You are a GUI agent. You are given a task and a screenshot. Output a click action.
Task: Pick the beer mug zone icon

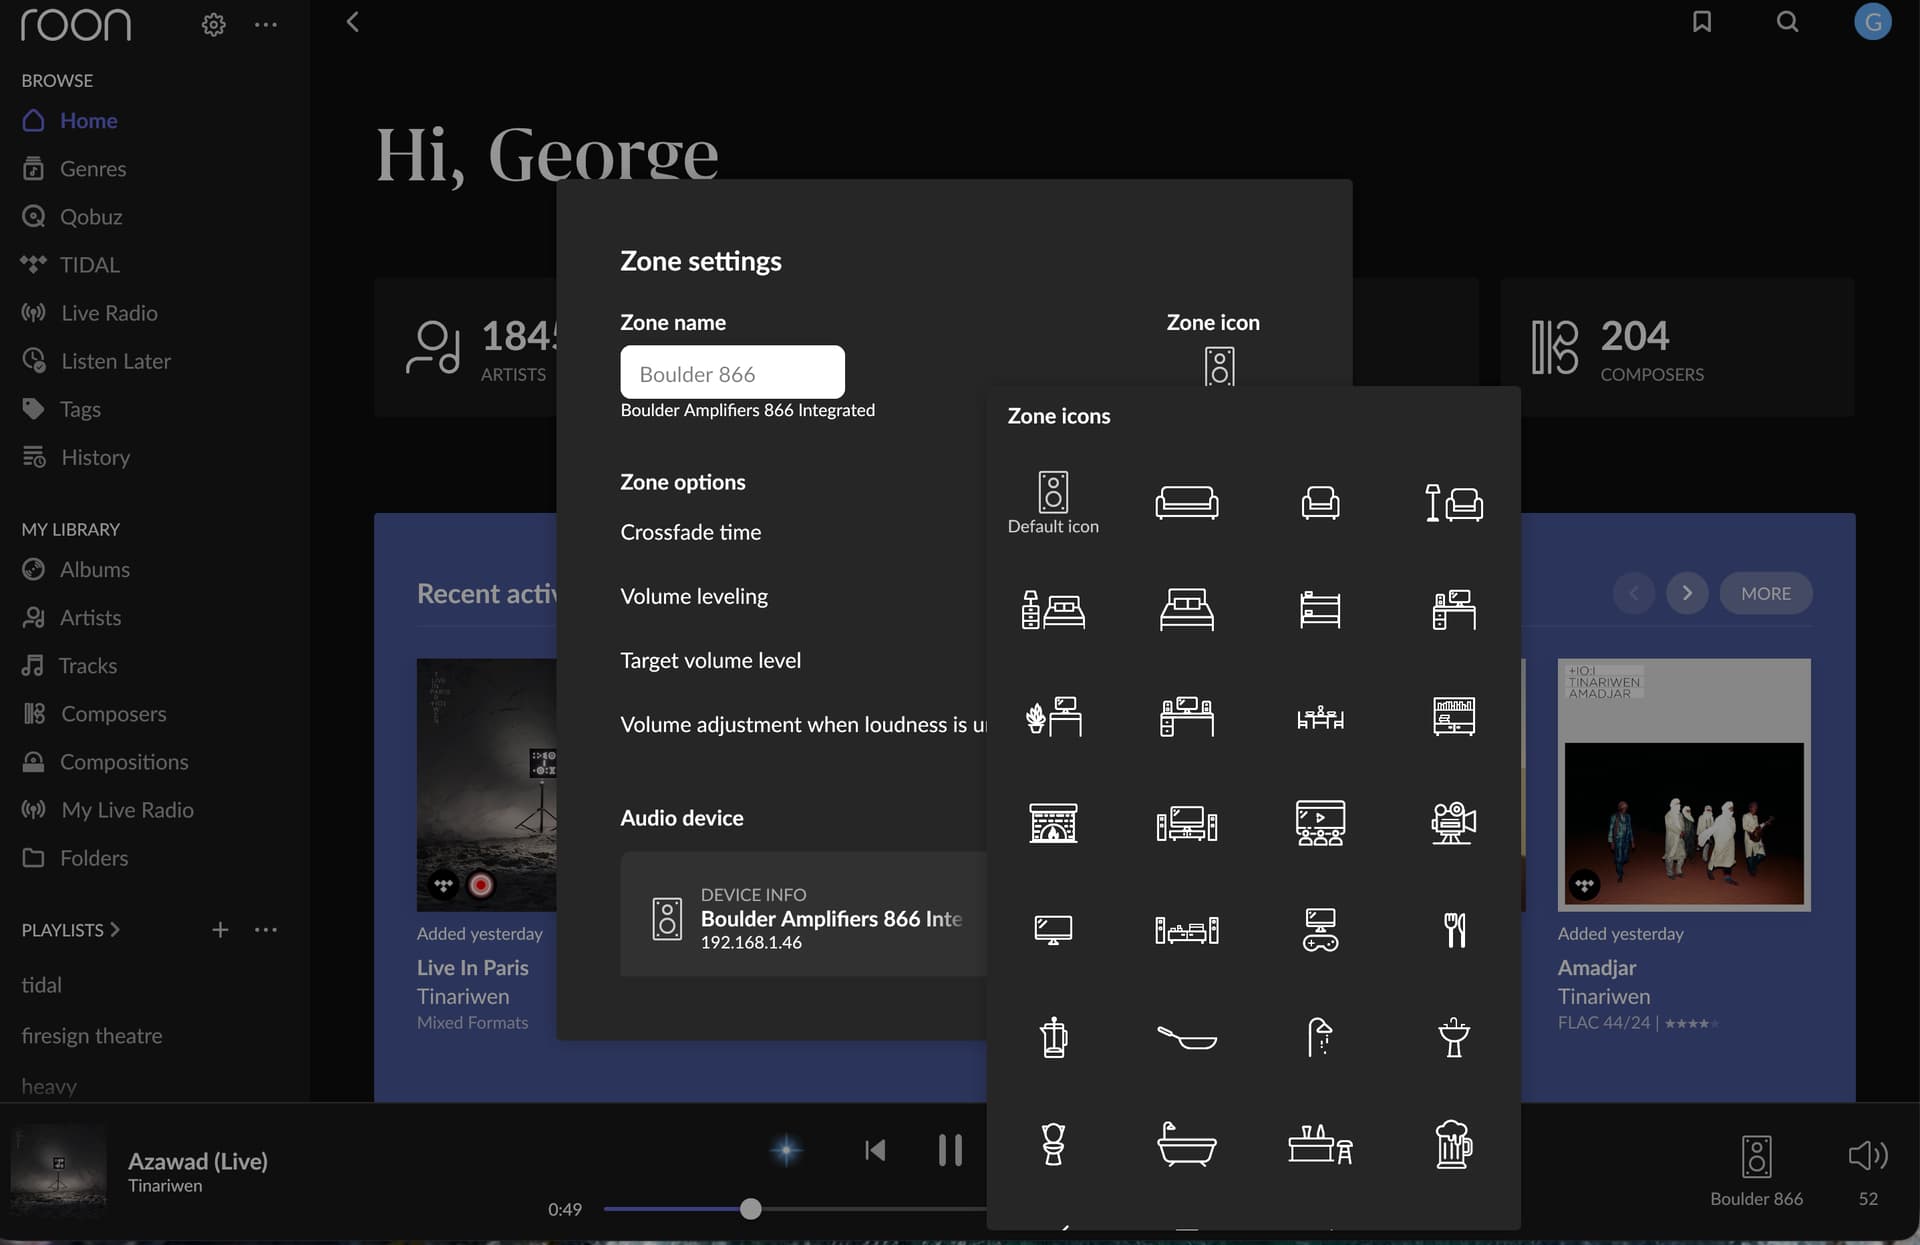1453,1144
